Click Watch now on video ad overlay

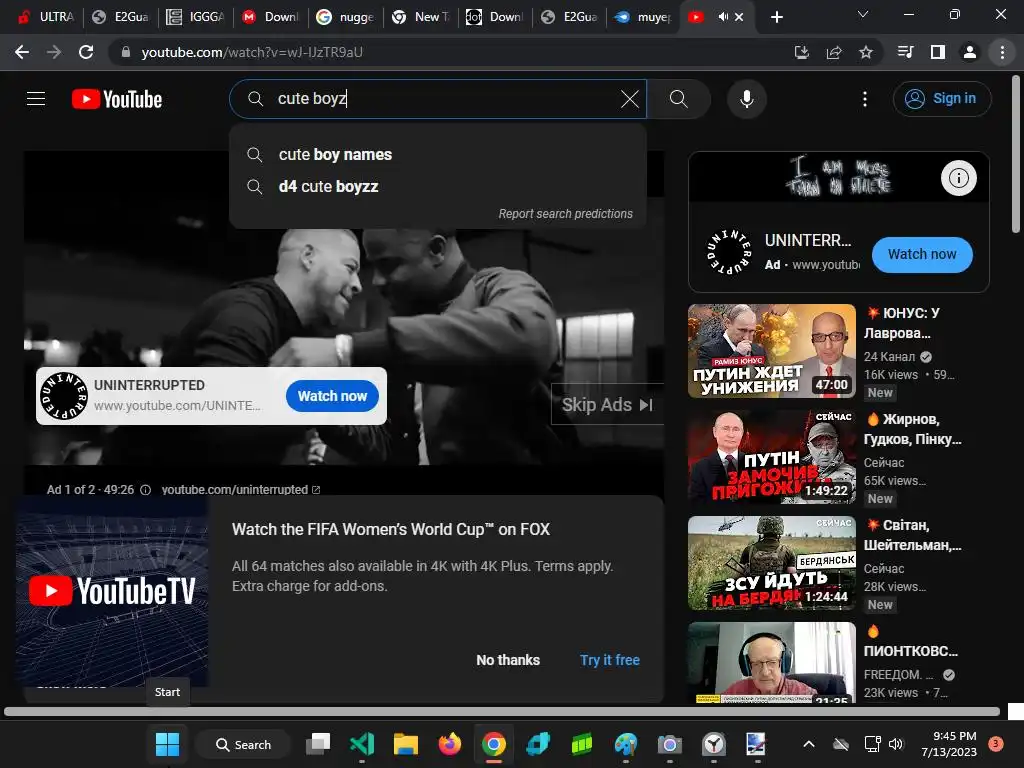(x=332, y=396)
